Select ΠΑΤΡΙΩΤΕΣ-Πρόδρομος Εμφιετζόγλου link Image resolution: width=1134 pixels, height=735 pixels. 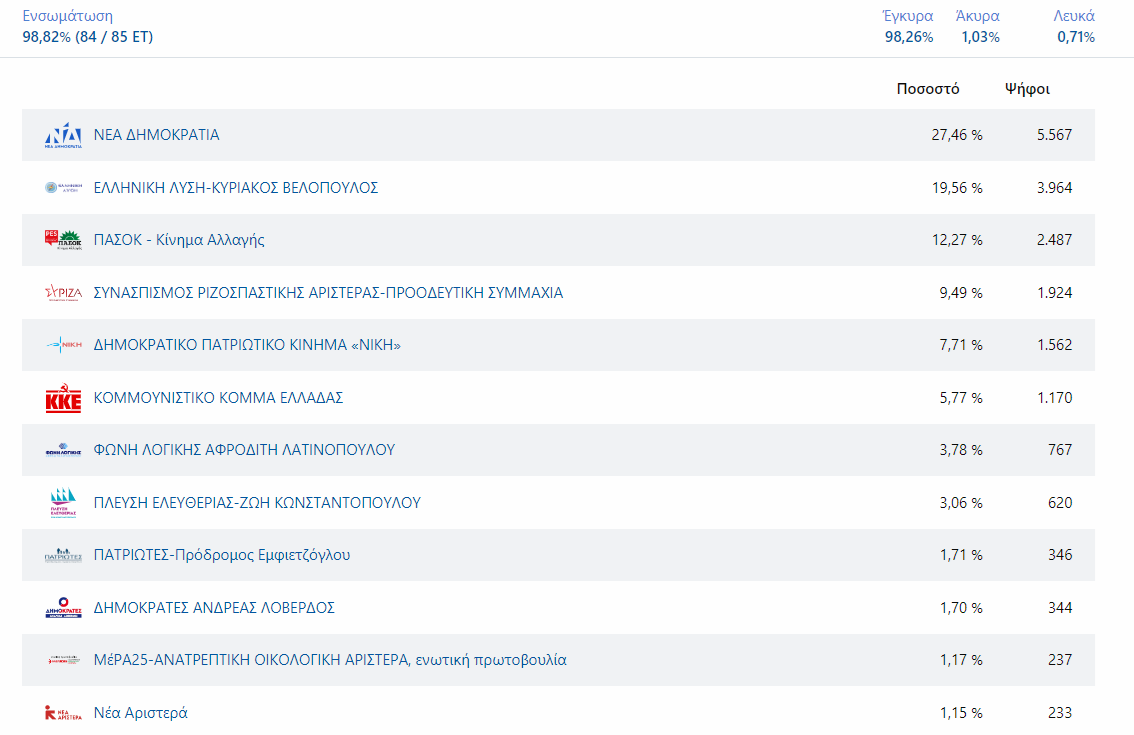click(x=222, y=555)
